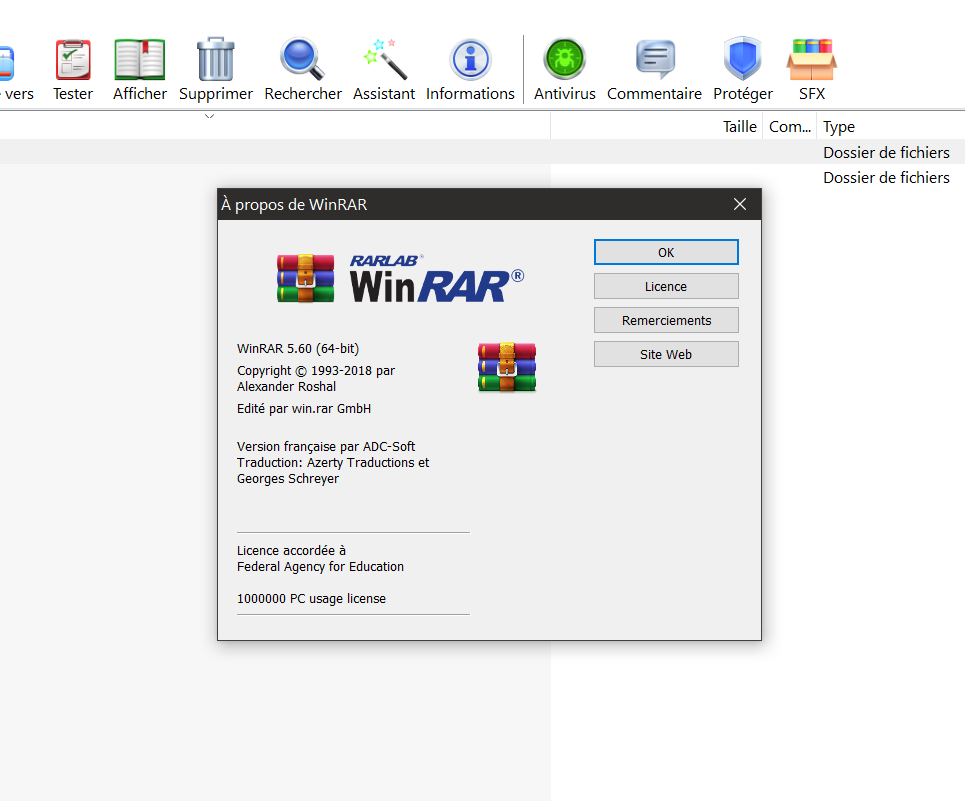This screenshot has height=801, width=965.
Task: Sort by the Taille column header
Action: (x=739, y=127)
